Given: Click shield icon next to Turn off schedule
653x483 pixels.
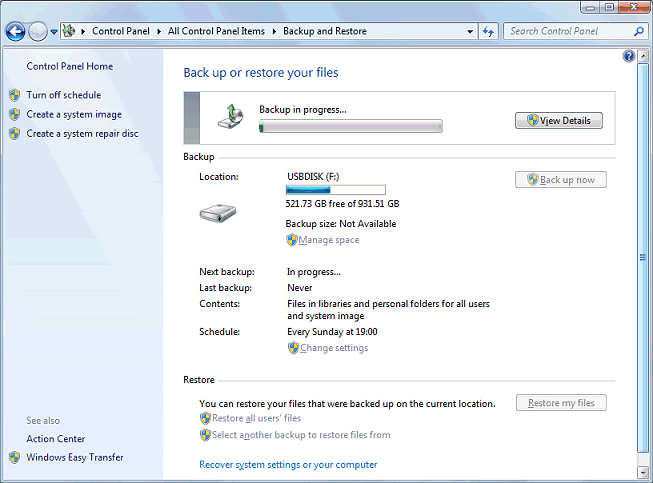Looking at the screenshot, I should (x=15, y=95).
